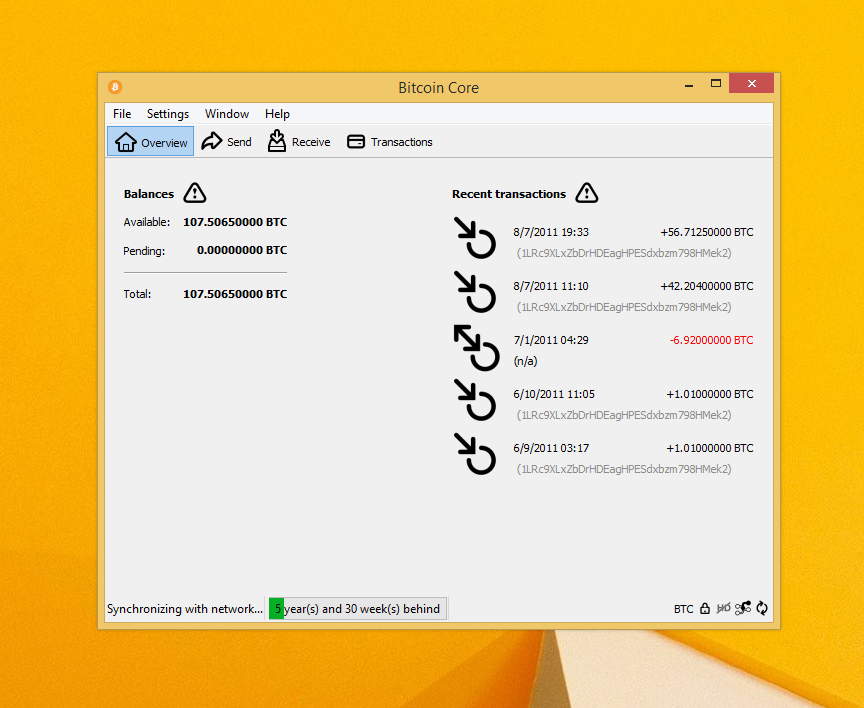Viewport: 864px width, 708px height.
Task: Open the Transactions tab
Action: [x=390, y=142]
